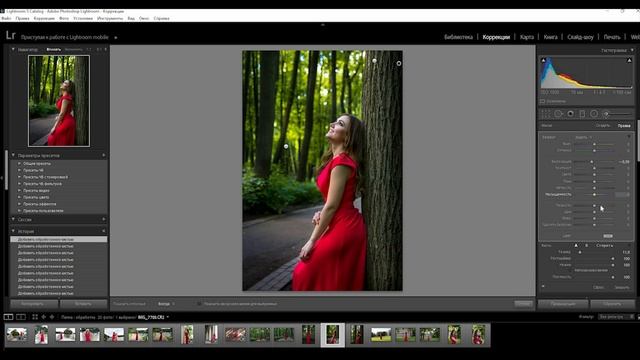The image size is (640, 360).
Task: Select the highlighted top history step
Action: click(59, 240)
